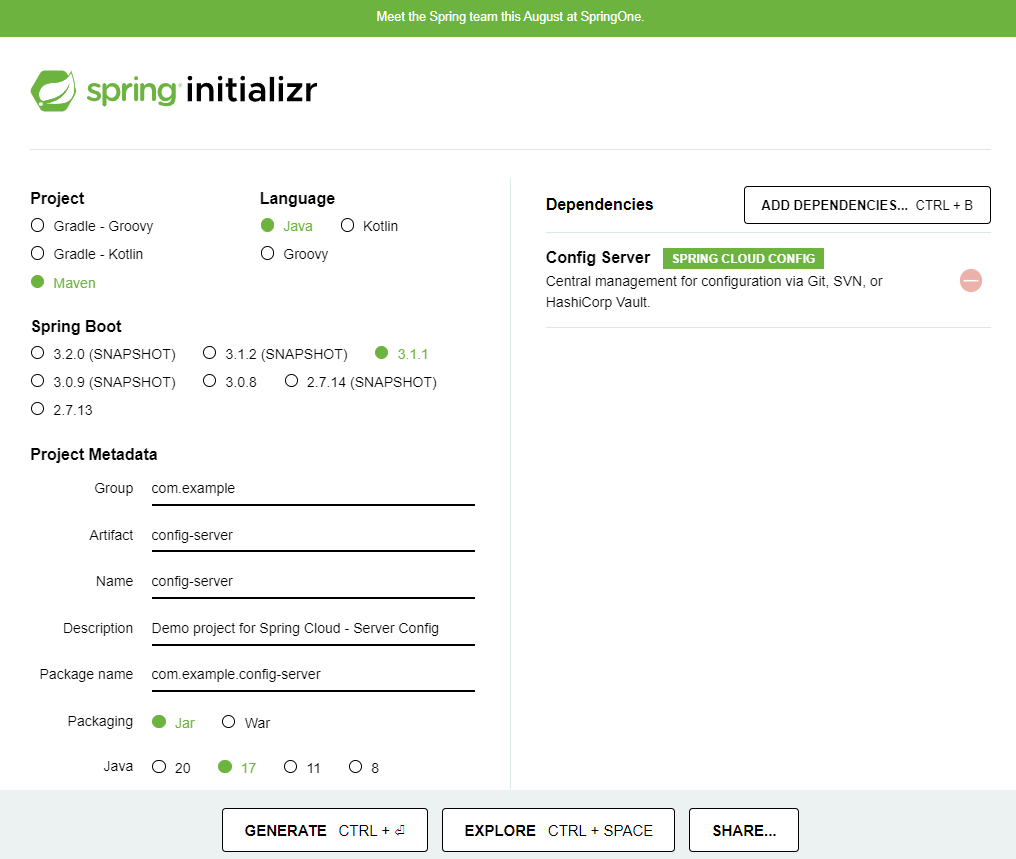Select Maven project type
Screen dimensions: 1016x859
coord(63,282)
